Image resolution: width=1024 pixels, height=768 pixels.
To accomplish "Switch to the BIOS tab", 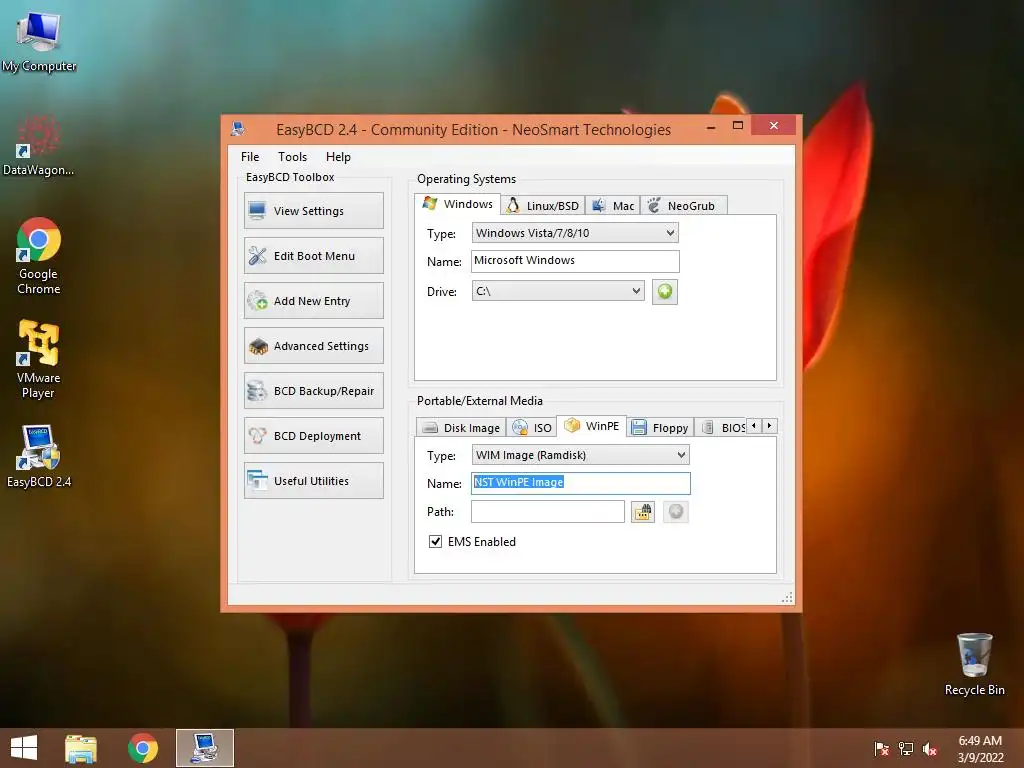I will click(x=722, y=428).
